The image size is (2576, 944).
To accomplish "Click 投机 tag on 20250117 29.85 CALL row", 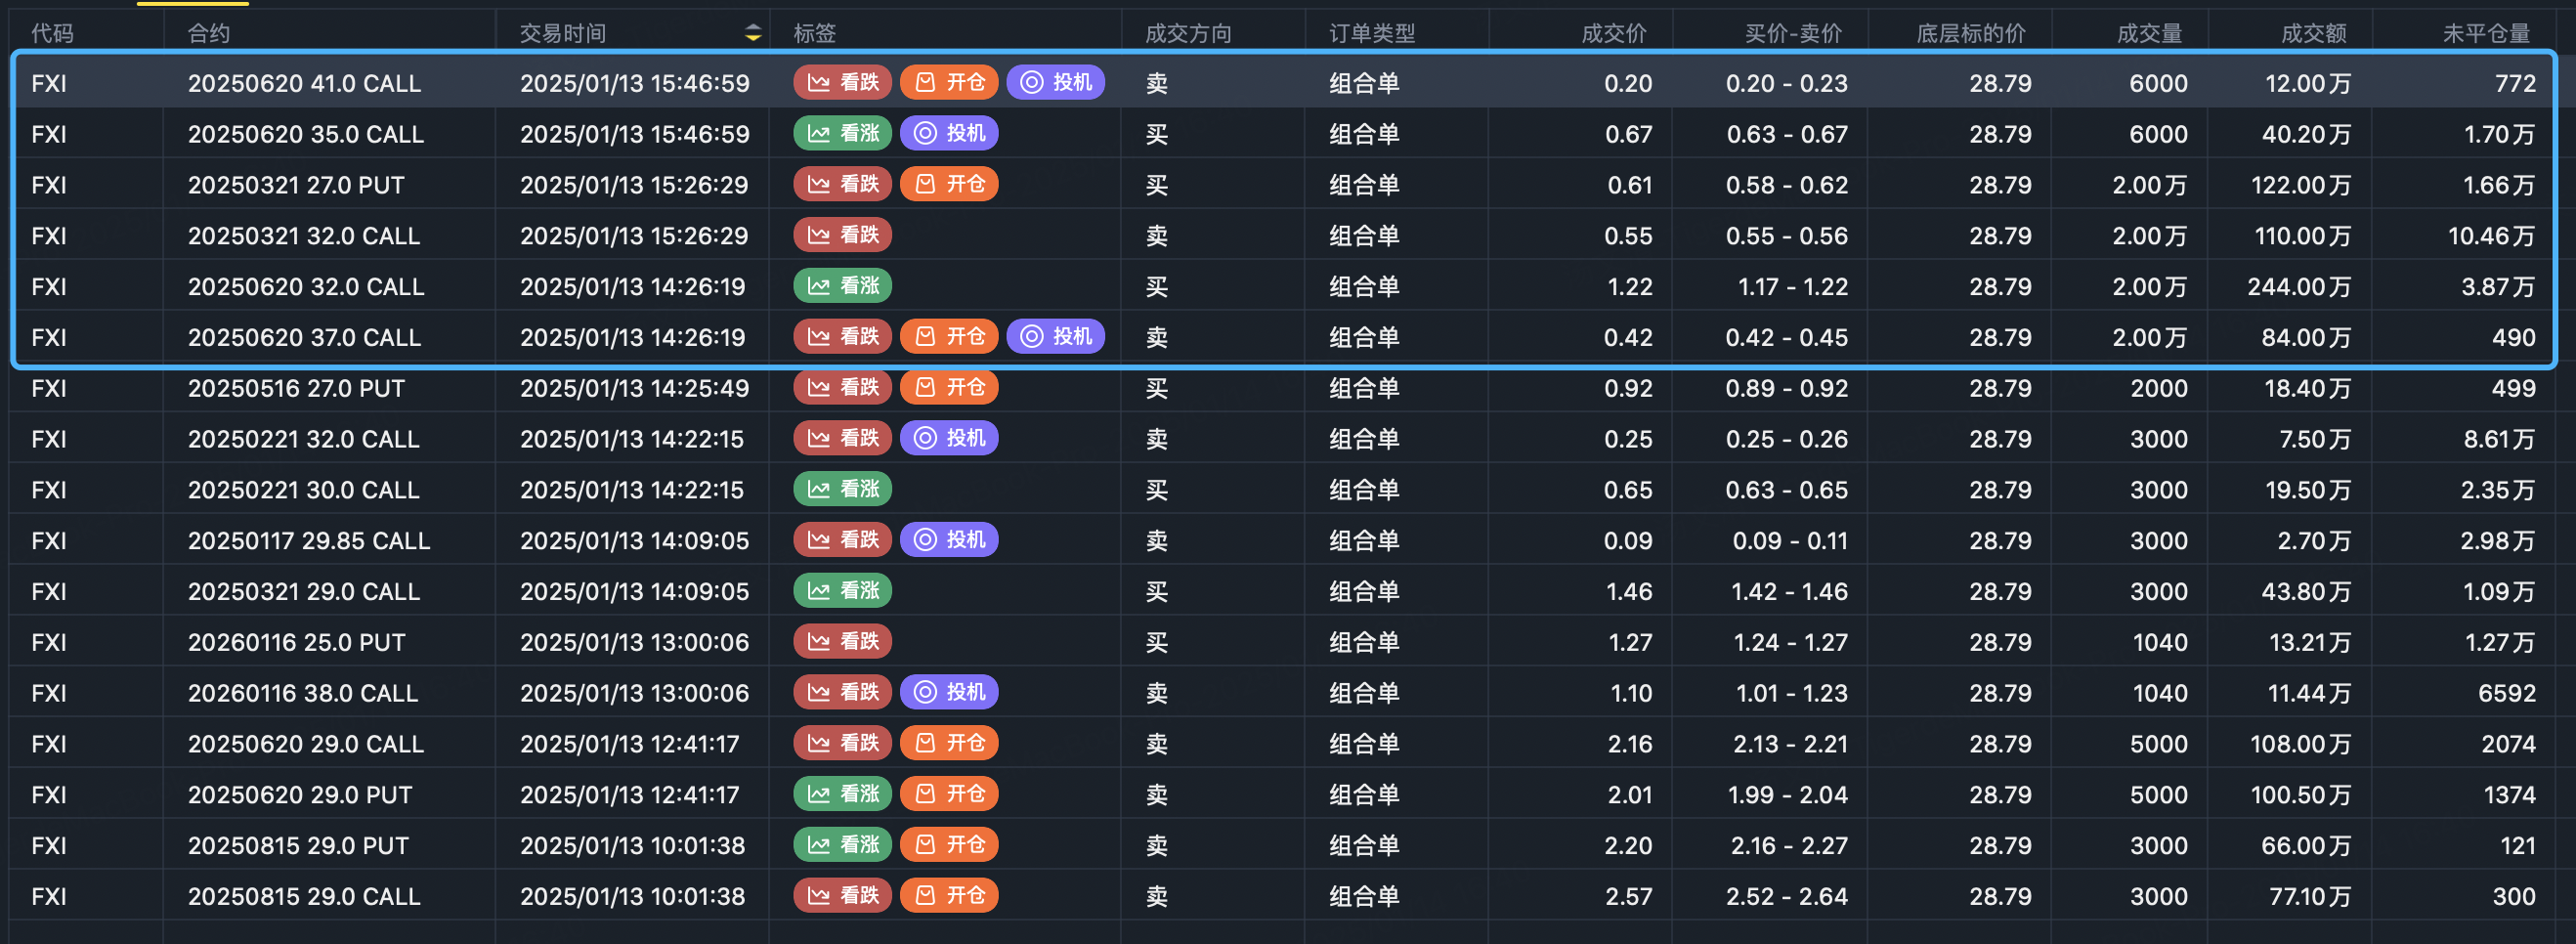I will (949, 540).
